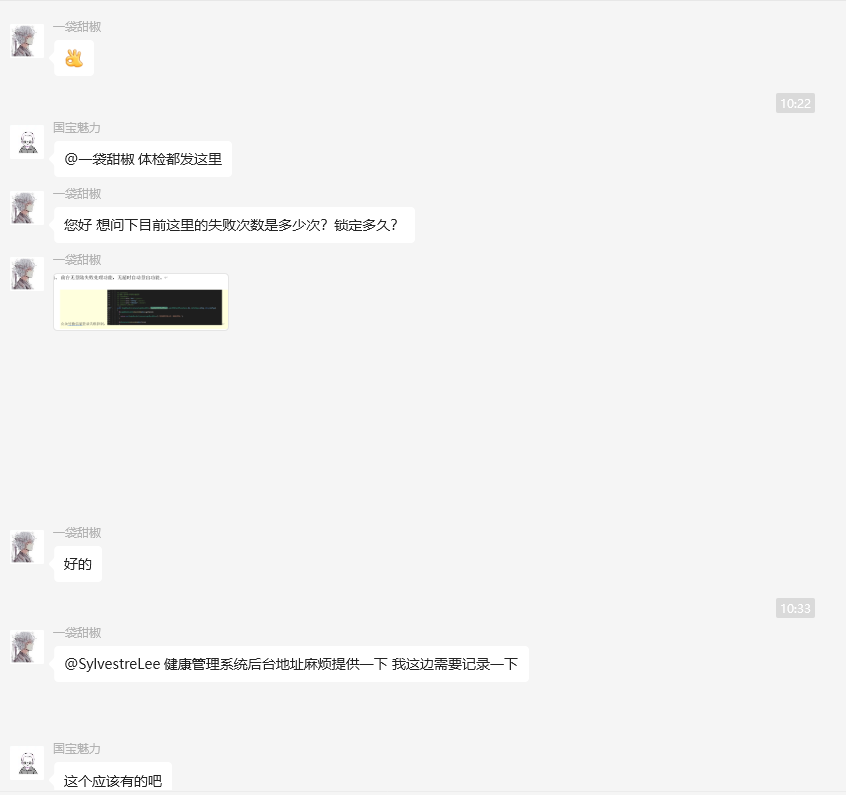Click 一袋甜椒 avatar beside 失败次数 question
Screen dimensions: 846x795
[x=27, y=208]
